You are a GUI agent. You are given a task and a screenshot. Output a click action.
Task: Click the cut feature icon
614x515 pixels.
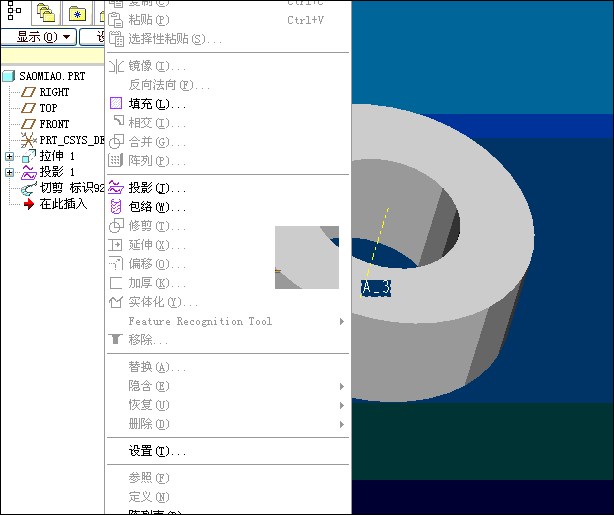click(29, 189)
